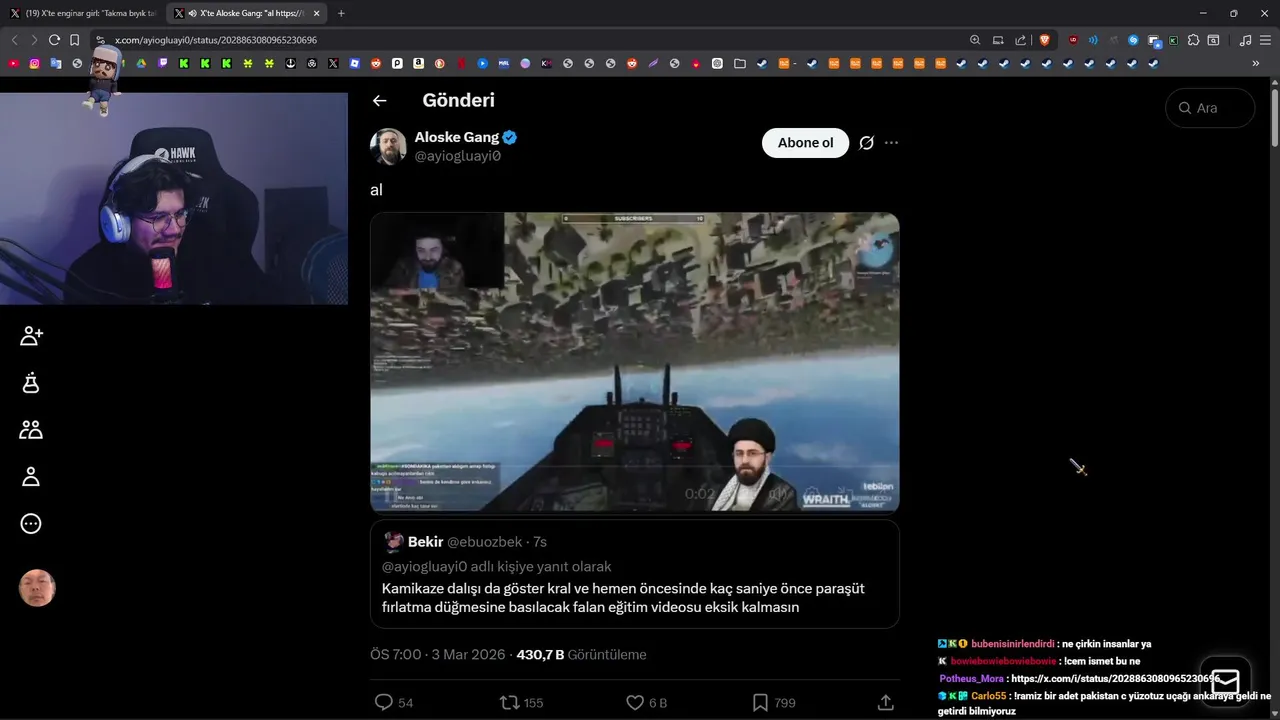The image size is (1280, 720).
Task: Open the uBlock Origin extension icon
Action: (x=1073, y=40)
